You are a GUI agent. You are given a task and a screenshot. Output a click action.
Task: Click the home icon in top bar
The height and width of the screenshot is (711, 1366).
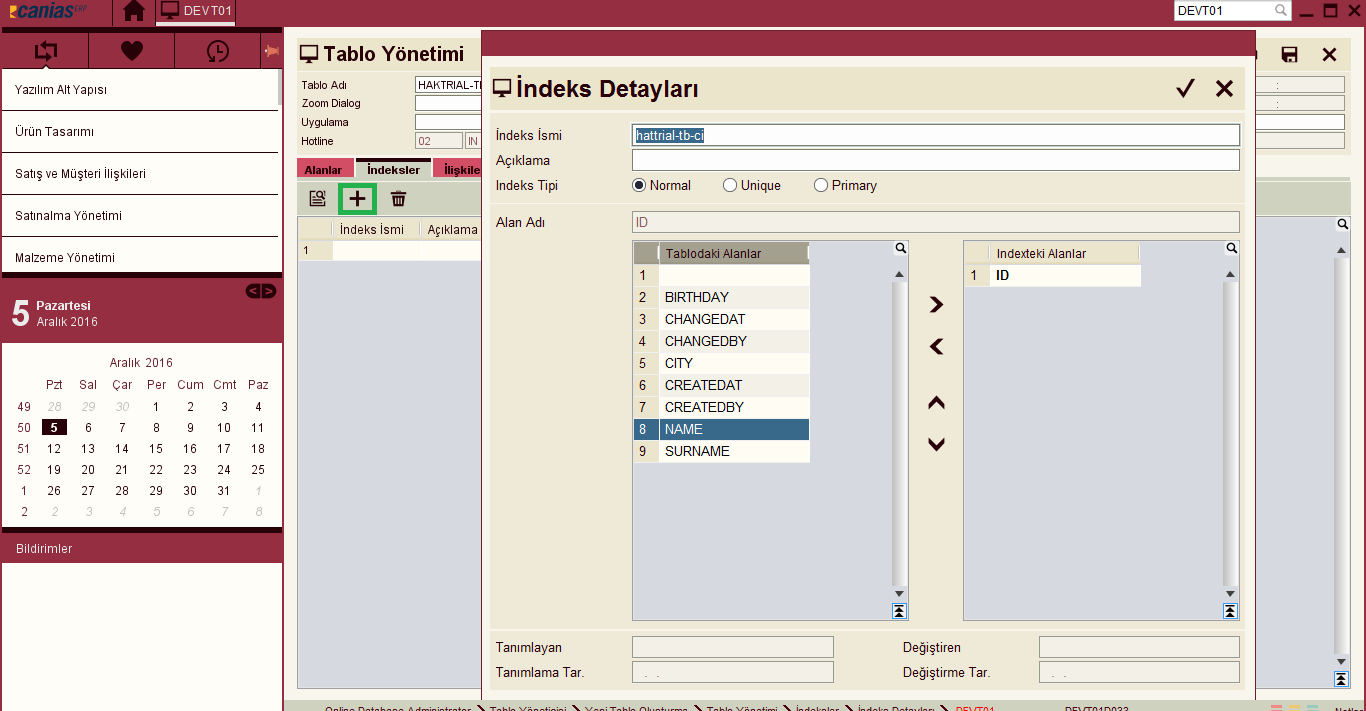tap(134, 12)
